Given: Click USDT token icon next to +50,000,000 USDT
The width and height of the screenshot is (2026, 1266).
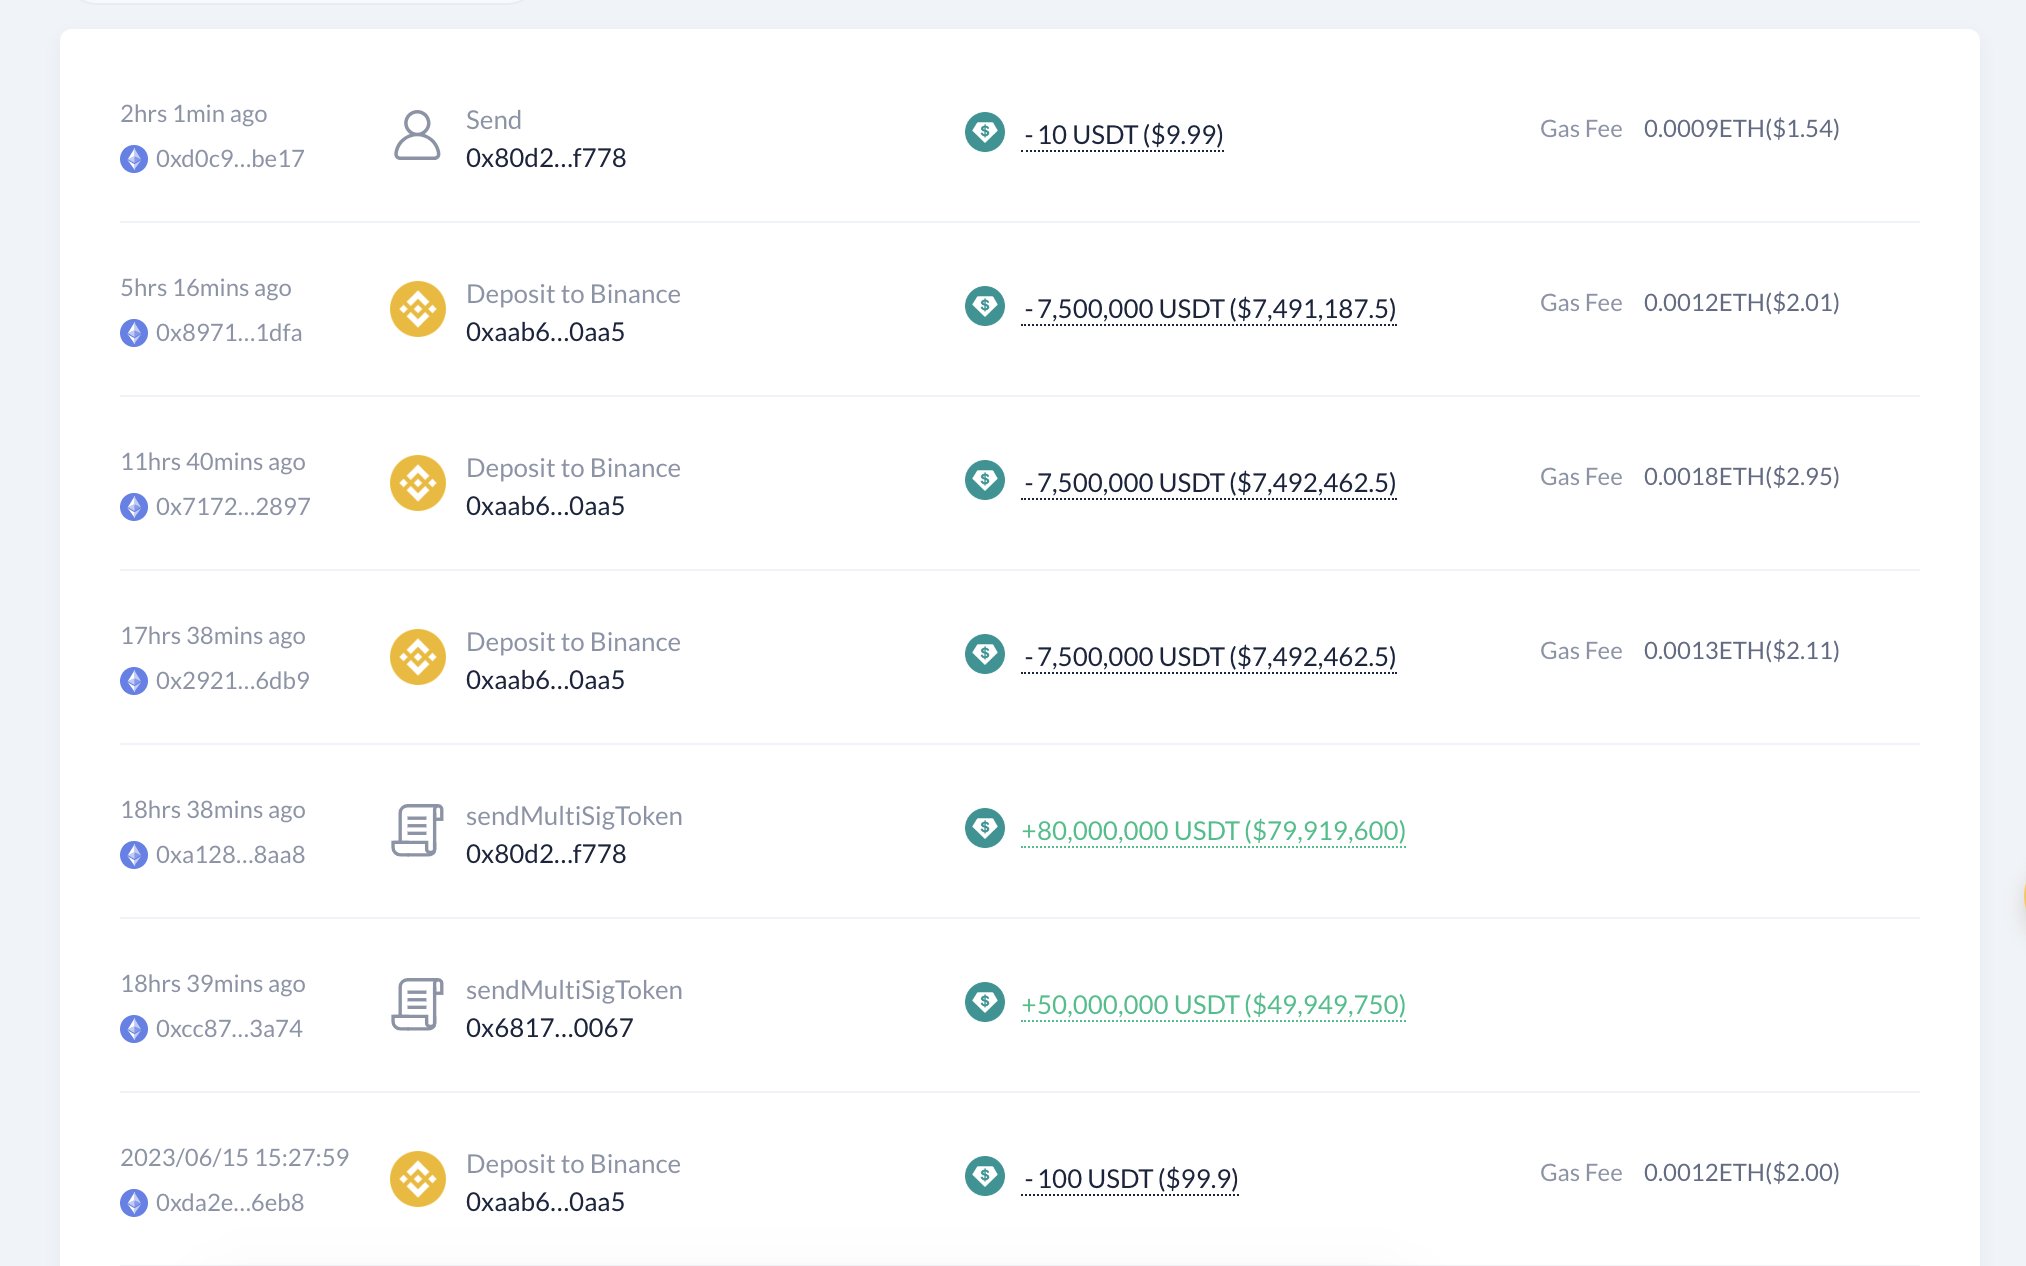Looking at the screenshot, I should point(985,1002).
